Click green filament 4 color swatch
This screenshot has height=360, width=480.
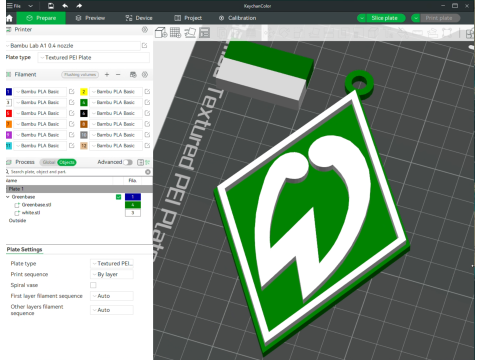[x=84, y=102]
